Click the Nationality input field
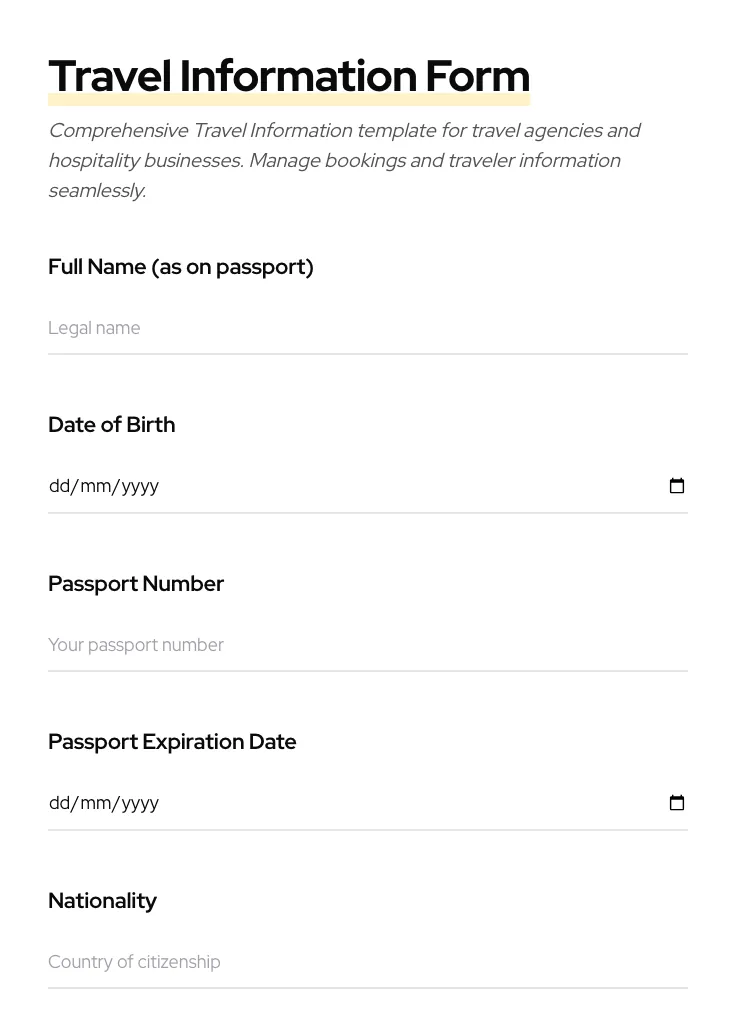736x1024 pixels. pos(300,962)
